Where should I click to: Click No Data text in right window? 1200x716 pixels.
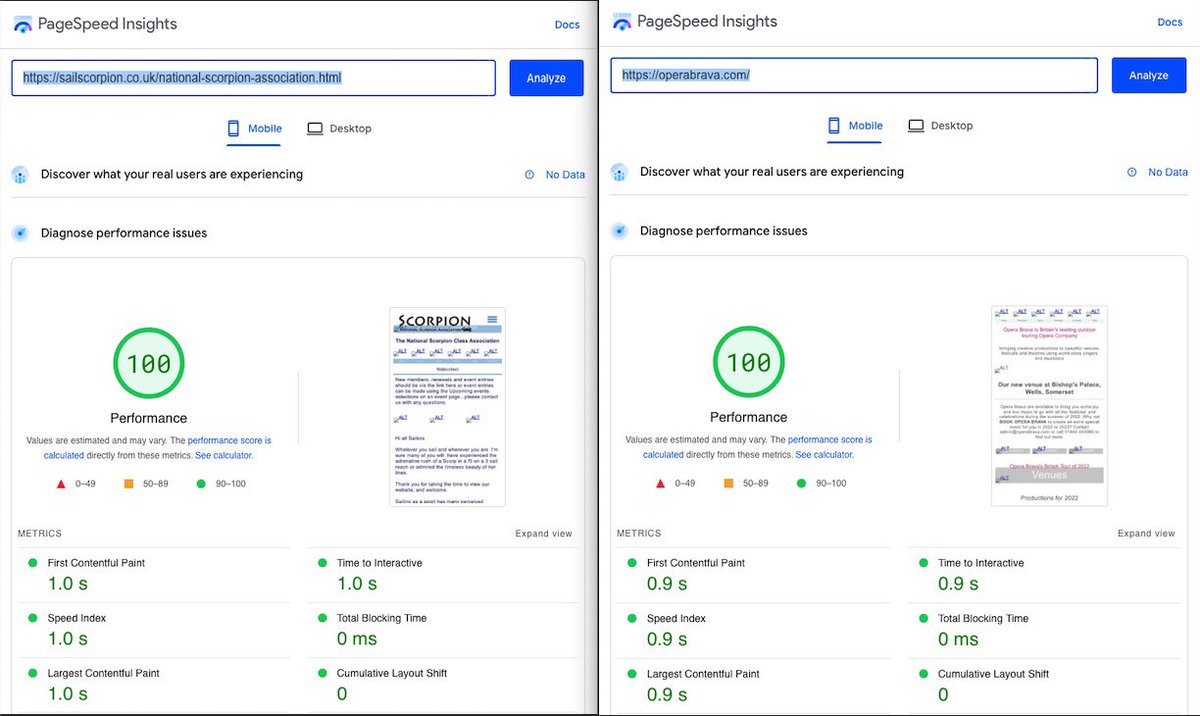coord(1168,172)
